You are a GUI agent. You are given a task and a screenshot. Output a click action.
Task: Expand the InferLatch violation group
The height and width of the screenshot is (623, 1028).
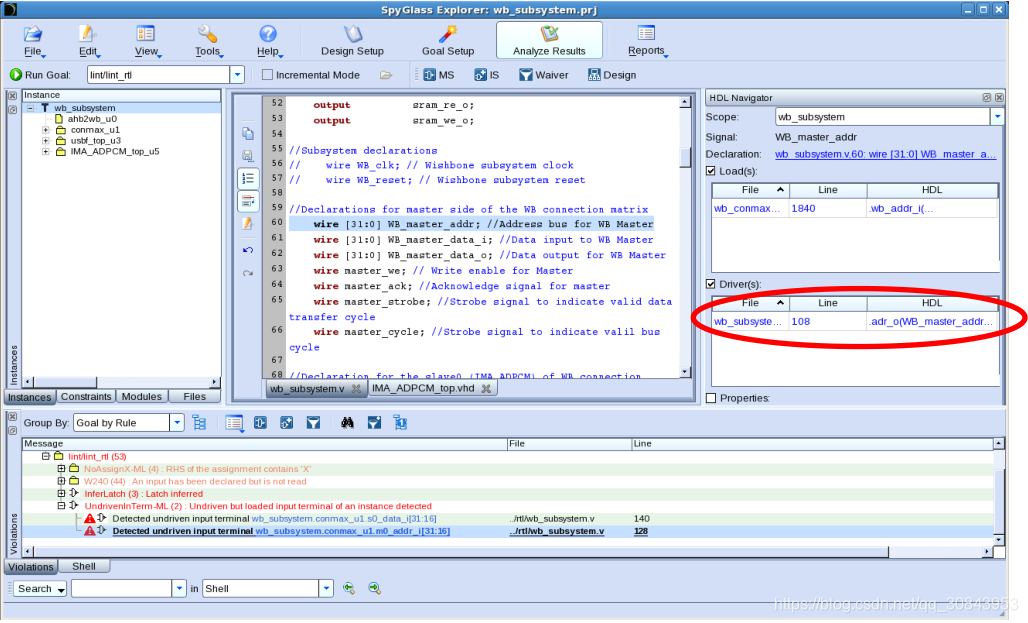point(61,493)
